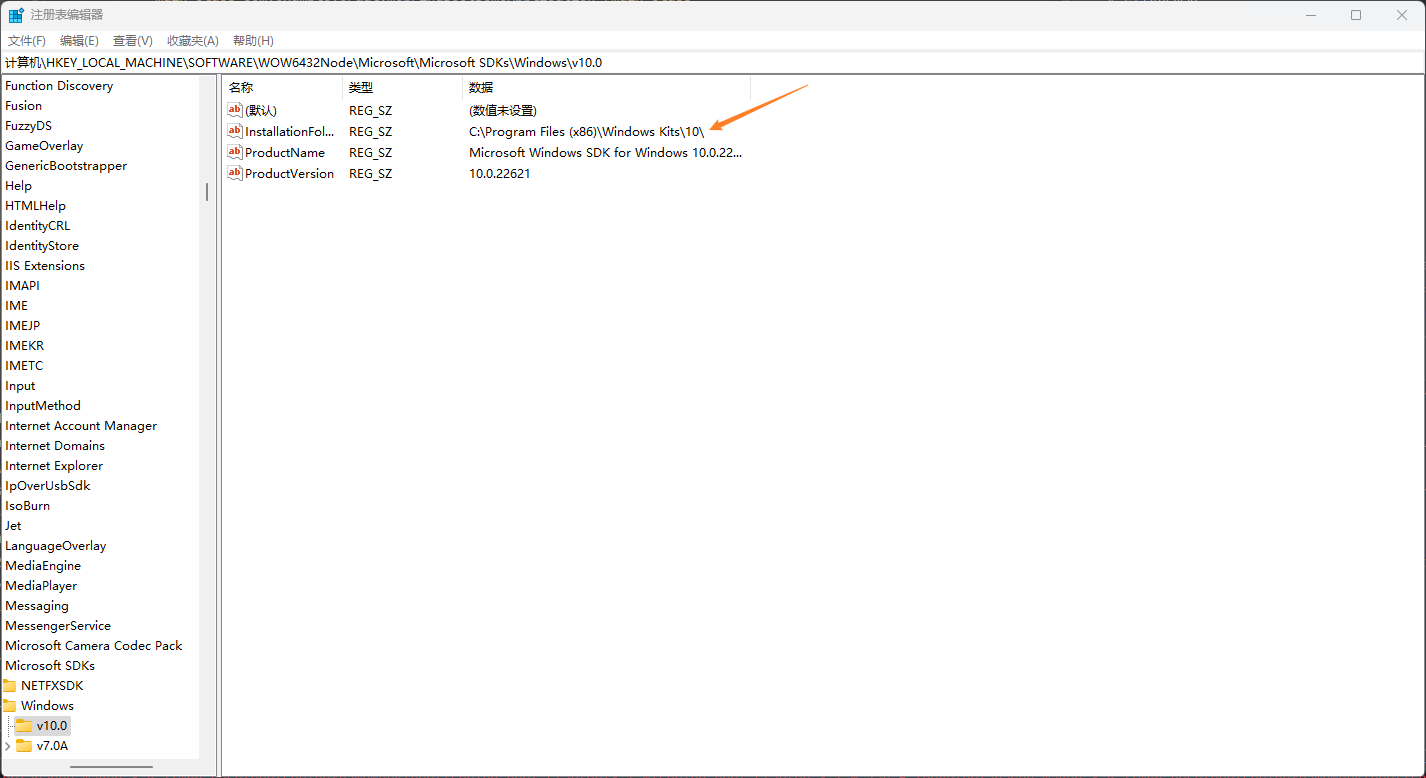Select the Internet Account Manager key
The height and width of the screenshot is (778, 1426).
tap(81, 426)
